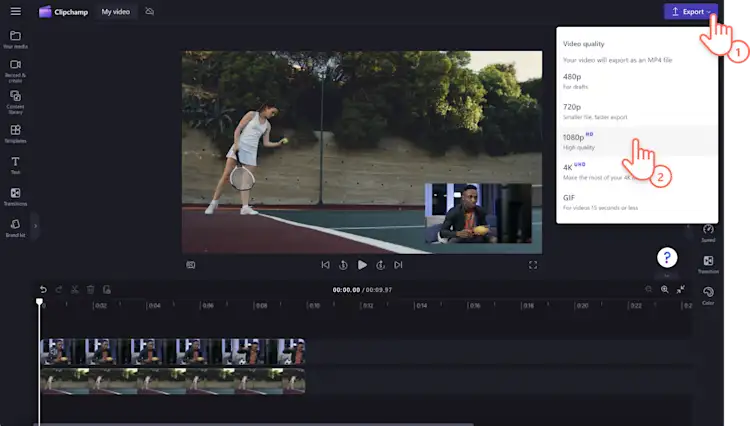Image resolution: width=750 pixels, height=426 pixels.
Task: Open the Record & create sidebar tab
Action: 15,71
